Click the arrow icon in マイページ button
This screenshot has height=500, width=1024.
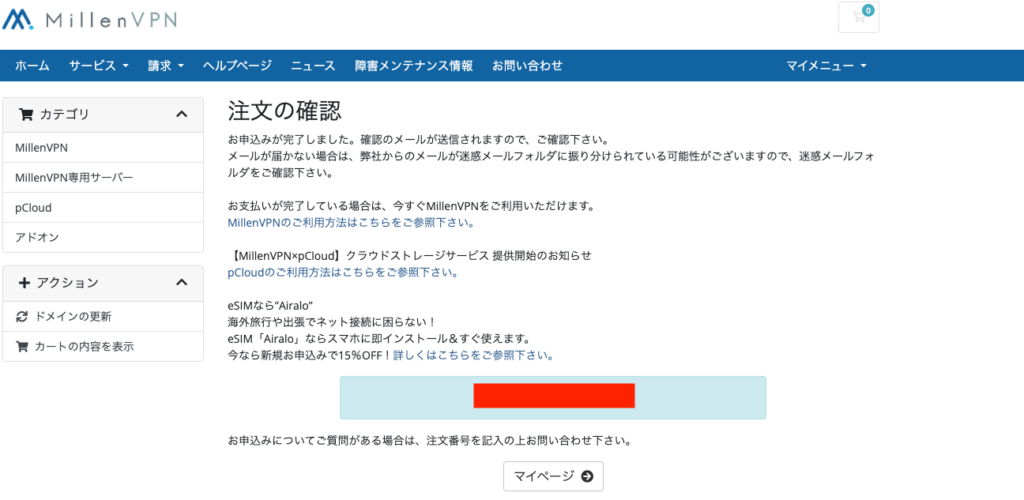point(587,476)
